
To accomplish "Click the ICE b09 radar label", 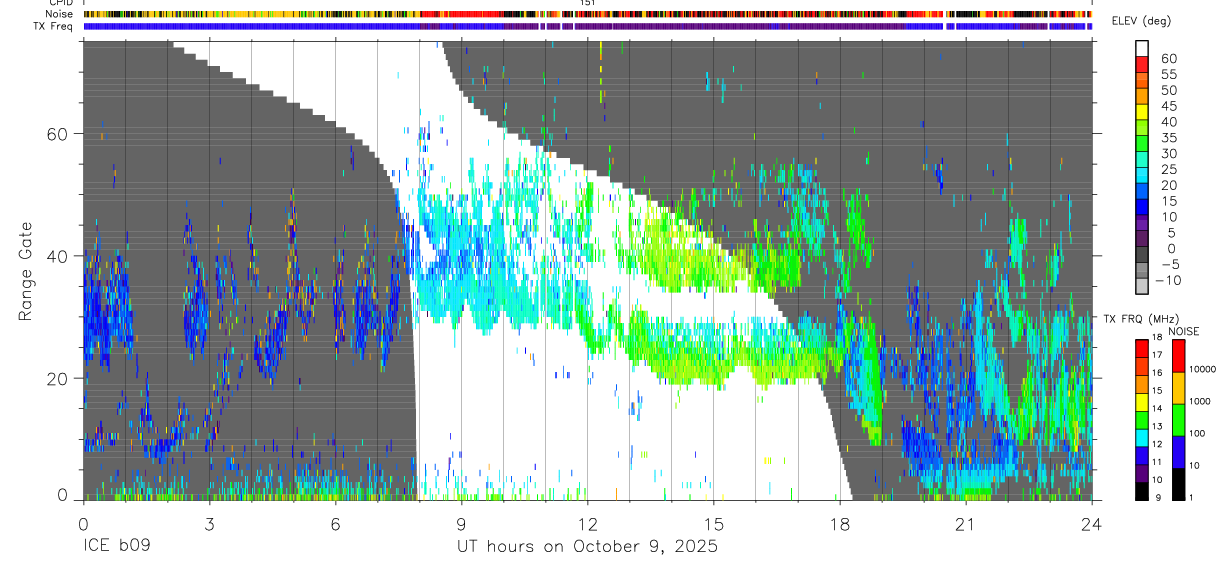I will coord(116,546).
